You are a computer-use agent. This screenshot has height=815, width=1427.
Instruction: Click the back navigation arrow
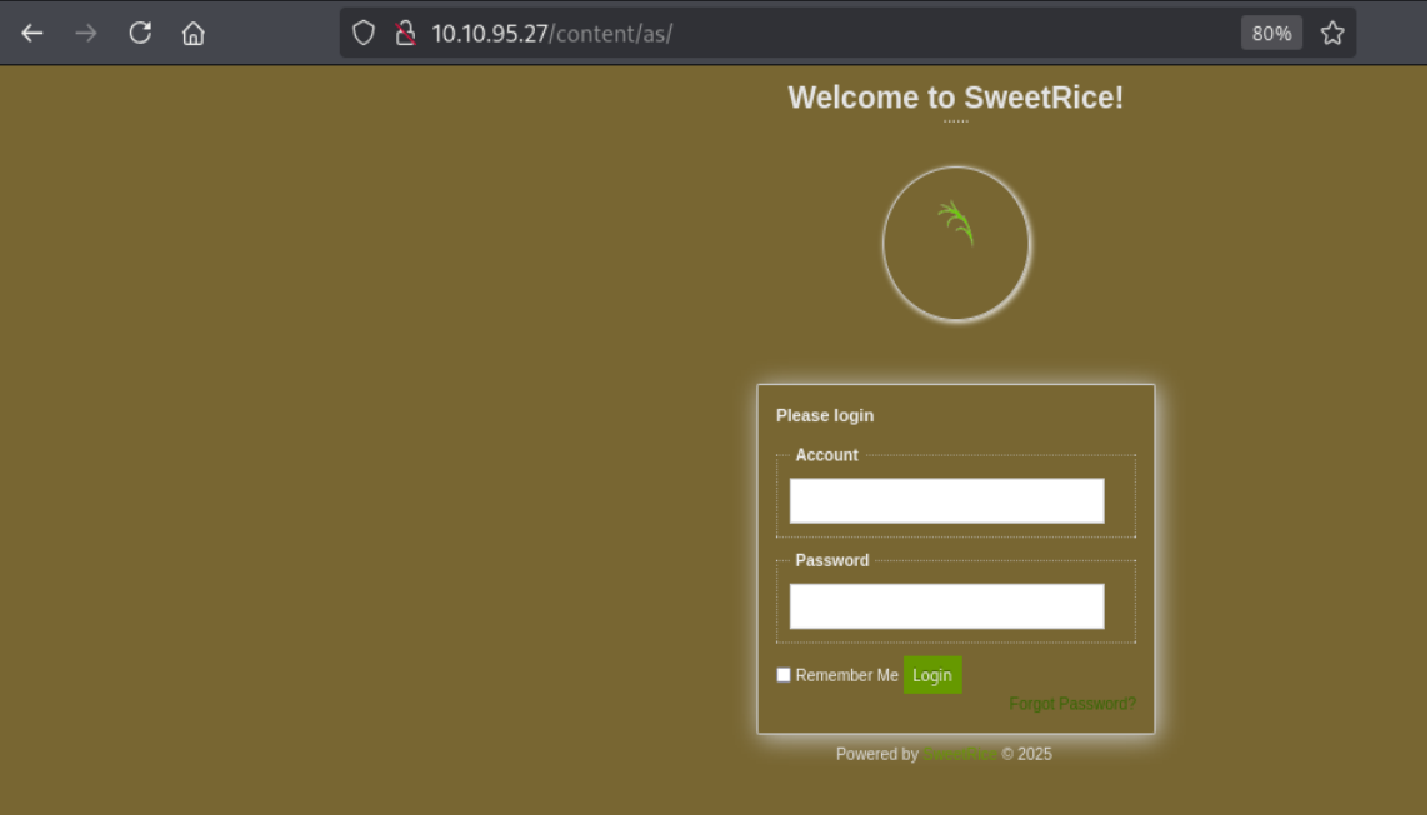(x=33, y=33)
